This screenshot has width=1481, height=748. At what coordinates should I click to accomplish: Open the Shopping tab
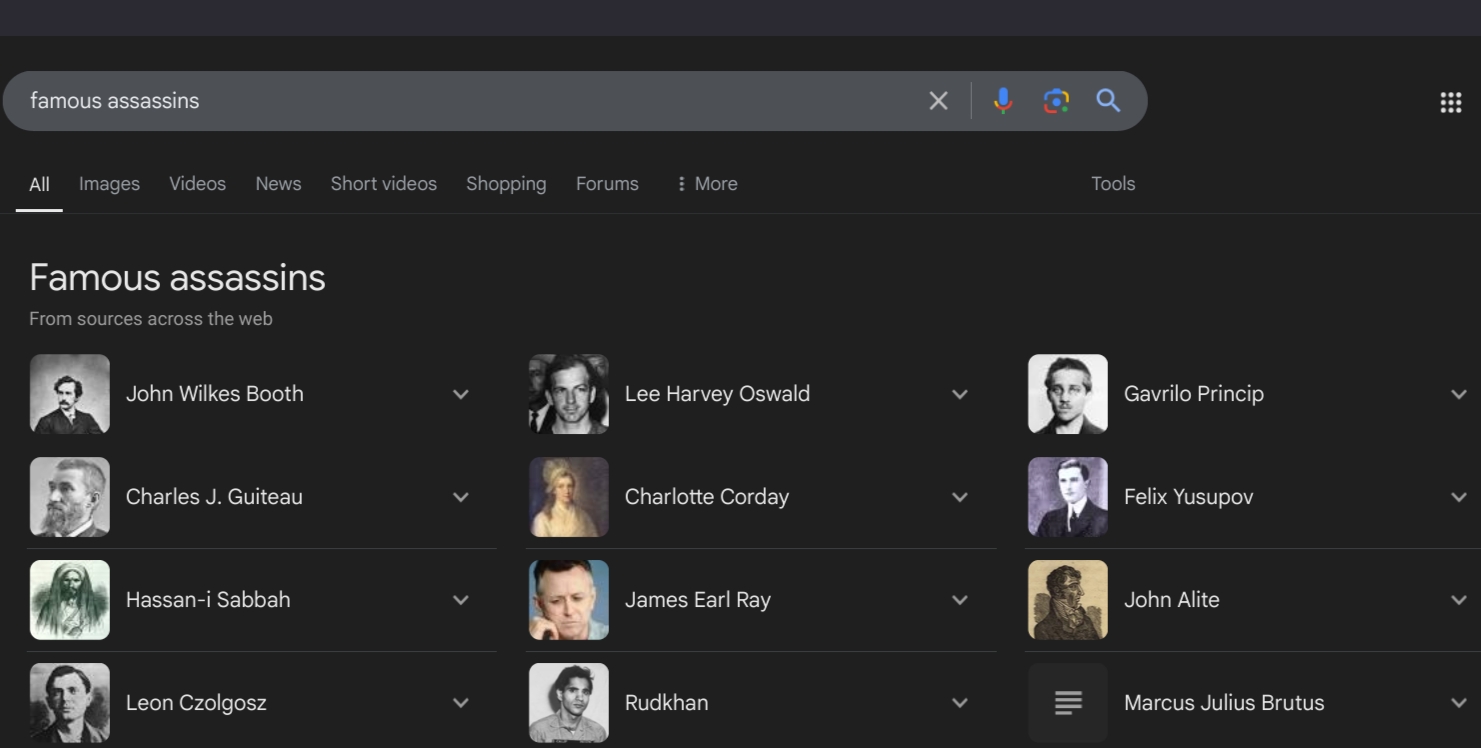(x=506, y=184)
